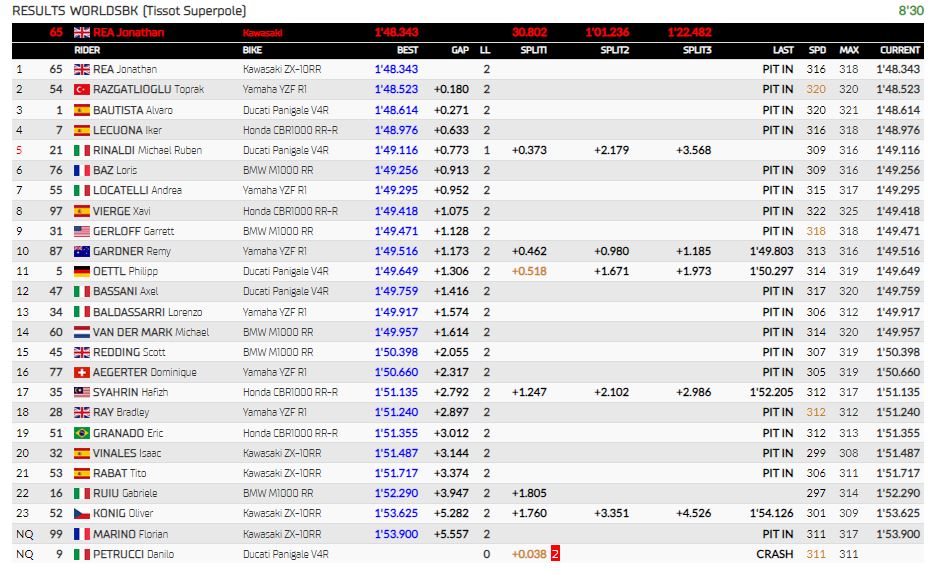Click the UK flag in the red leader banner
This screenshot has width=949, height=575.
[82, 33]
